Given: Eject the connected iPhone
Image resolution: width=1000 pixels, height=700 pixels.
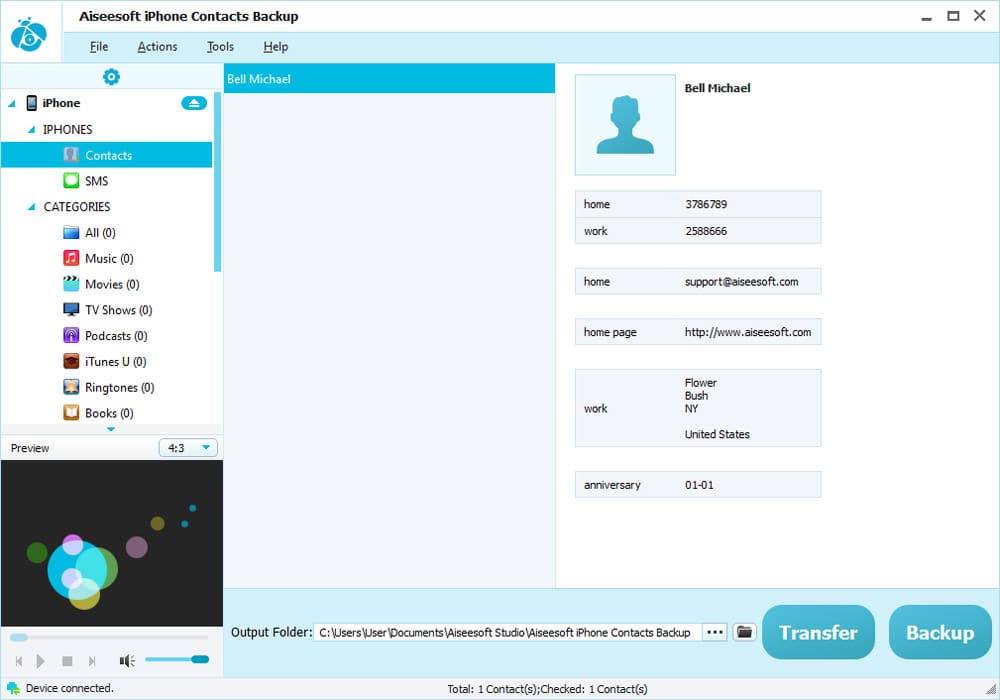Looking at the screenshot, I should click(x=194, y=102).
